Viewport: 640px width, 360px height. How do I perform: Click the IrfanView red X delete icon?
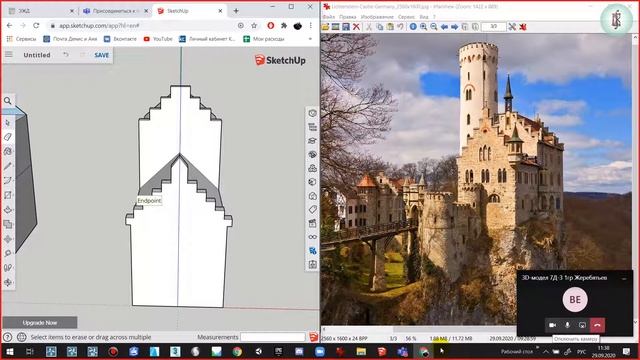356,27
